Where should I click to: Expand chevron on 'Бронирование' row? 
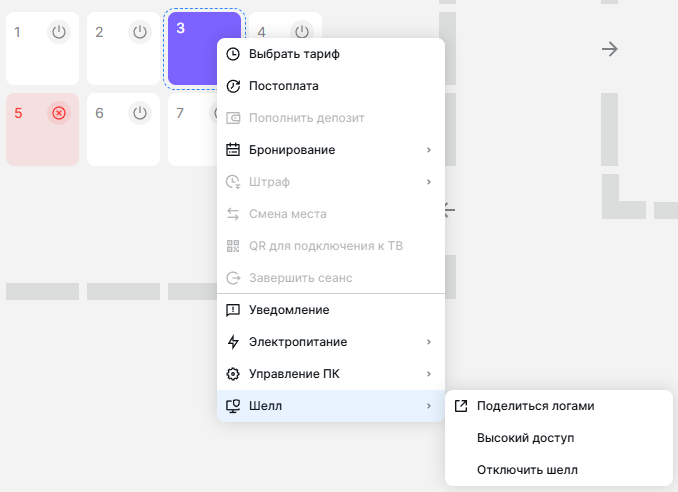pyautogui.click(x=429, y=150)
